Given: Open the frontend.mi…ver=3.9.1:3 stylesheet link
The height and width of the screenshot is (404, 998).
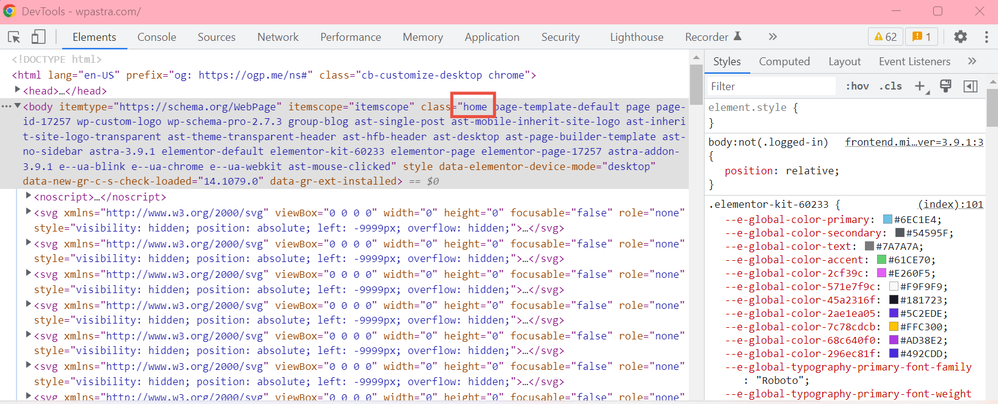Looking at the screenshot, I should pos(913,142).
